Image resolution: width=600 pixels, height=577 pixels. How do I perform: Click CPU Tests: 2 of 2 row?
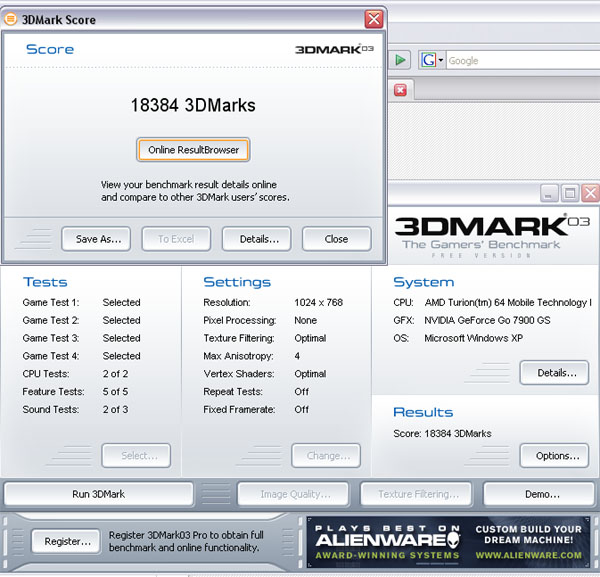pyautogui.click(x=75, y=374)
